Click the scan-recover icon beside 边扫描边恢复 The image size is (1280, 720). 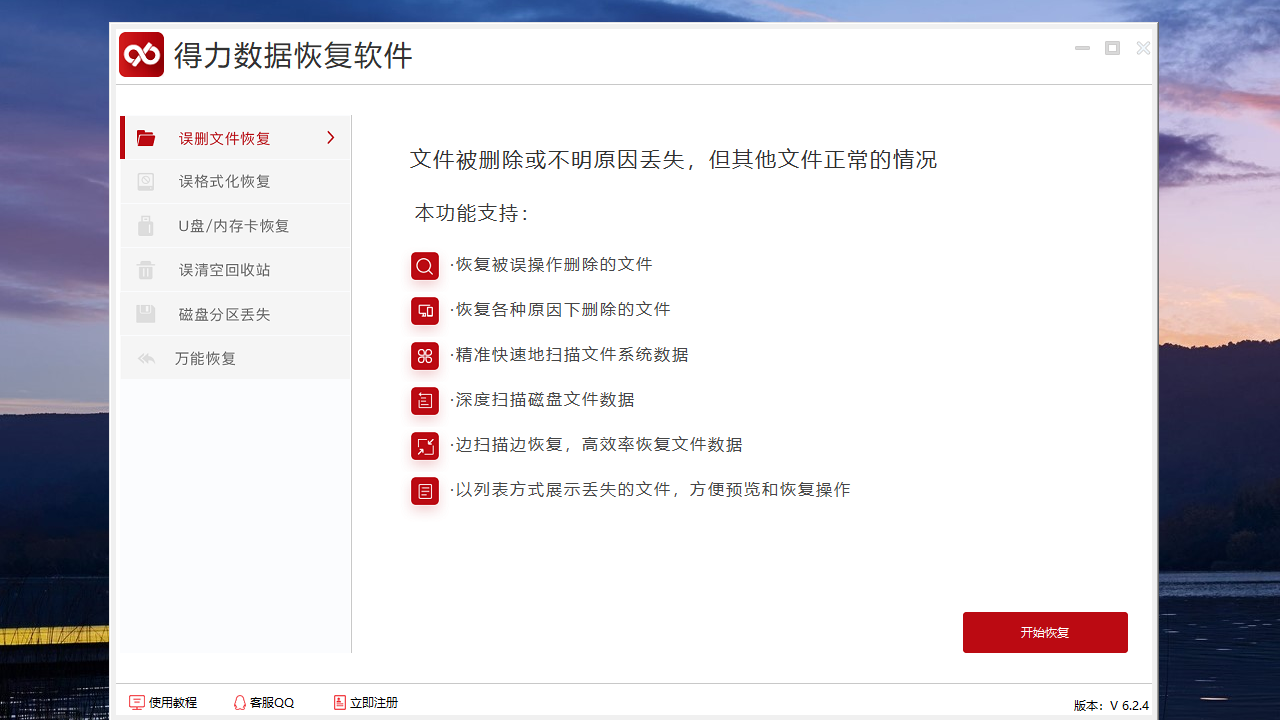tap(425, 446)
